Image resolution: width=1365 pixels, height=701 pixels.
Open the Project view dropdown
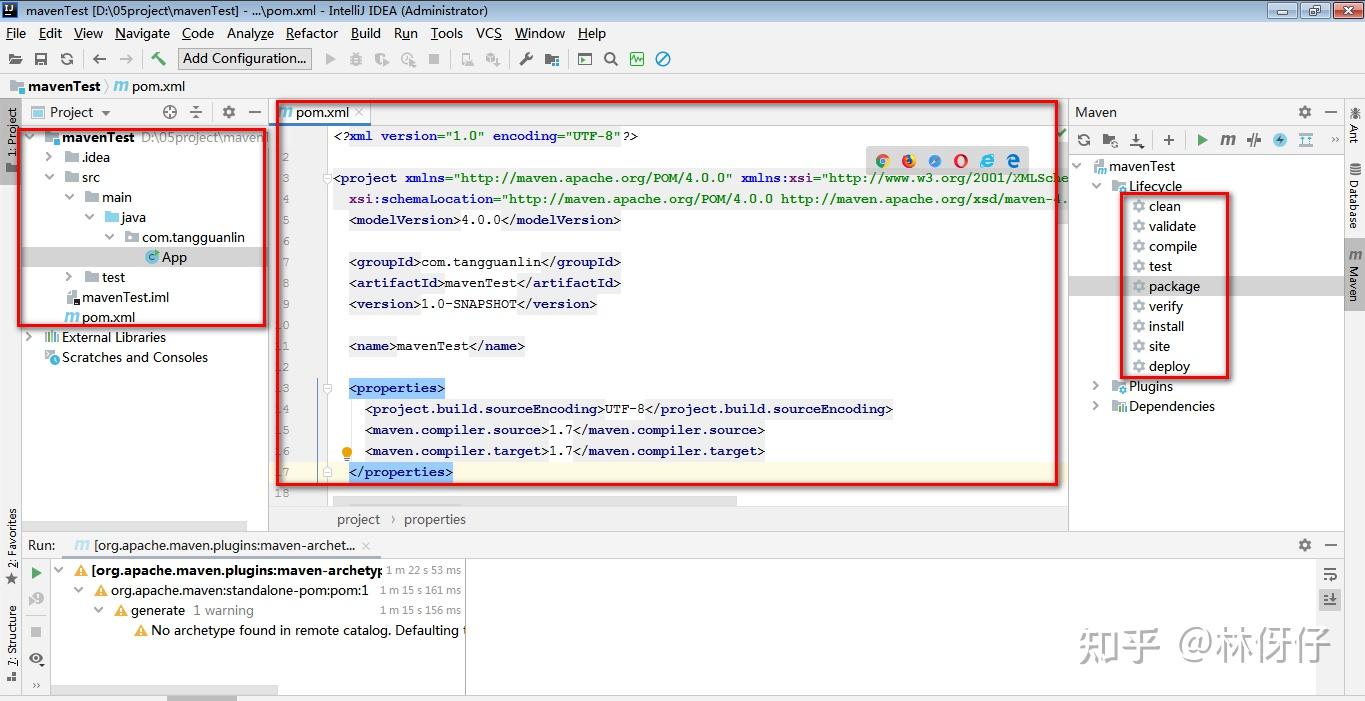click(80, 112)
